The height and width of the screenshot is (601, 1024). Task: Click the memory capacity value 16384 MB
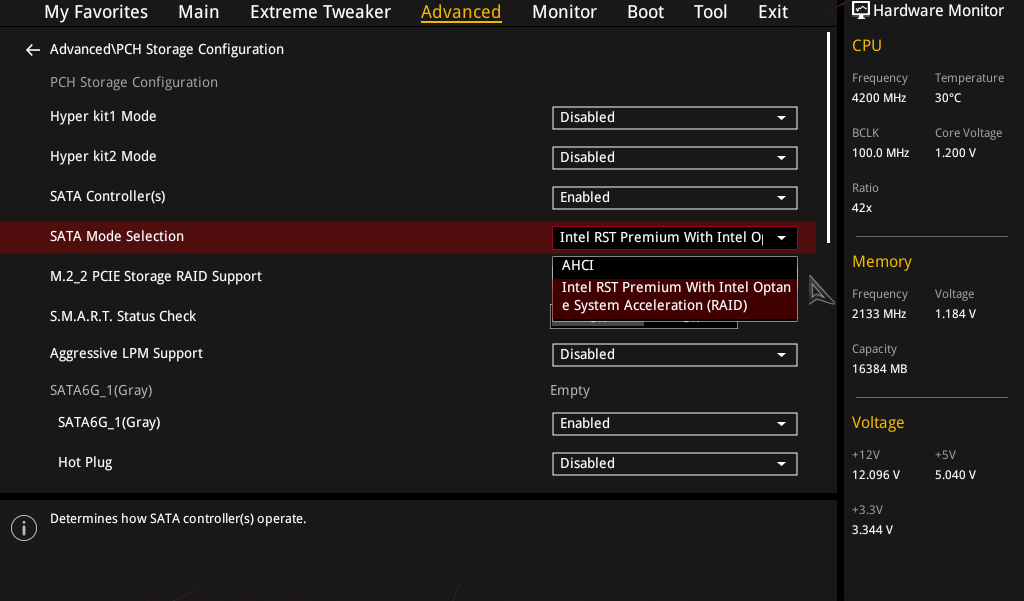coord(879,369)
